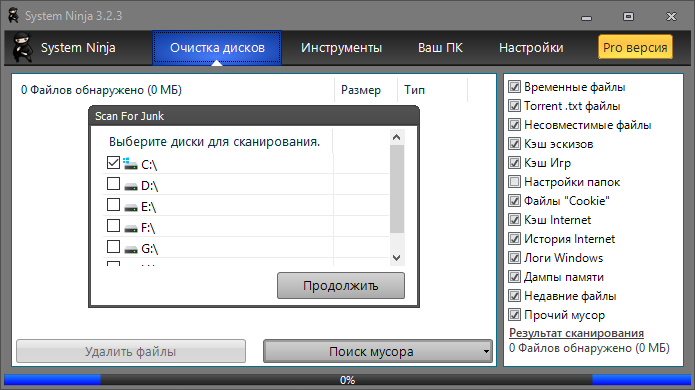This screenshot has width=695, height=390.
Task: Check the G:\ drive checkbox
Action: coord(113,246)
